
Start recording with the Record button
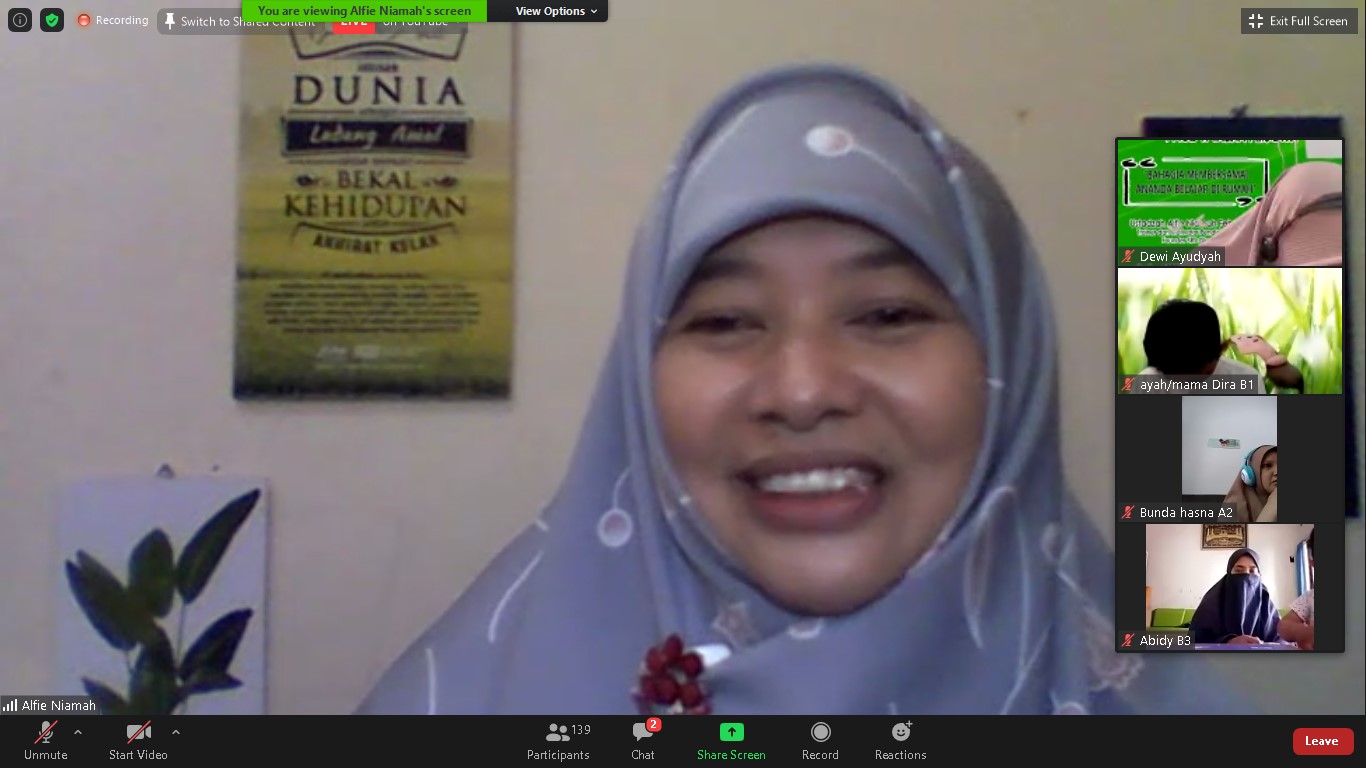[x=820, y=741]
